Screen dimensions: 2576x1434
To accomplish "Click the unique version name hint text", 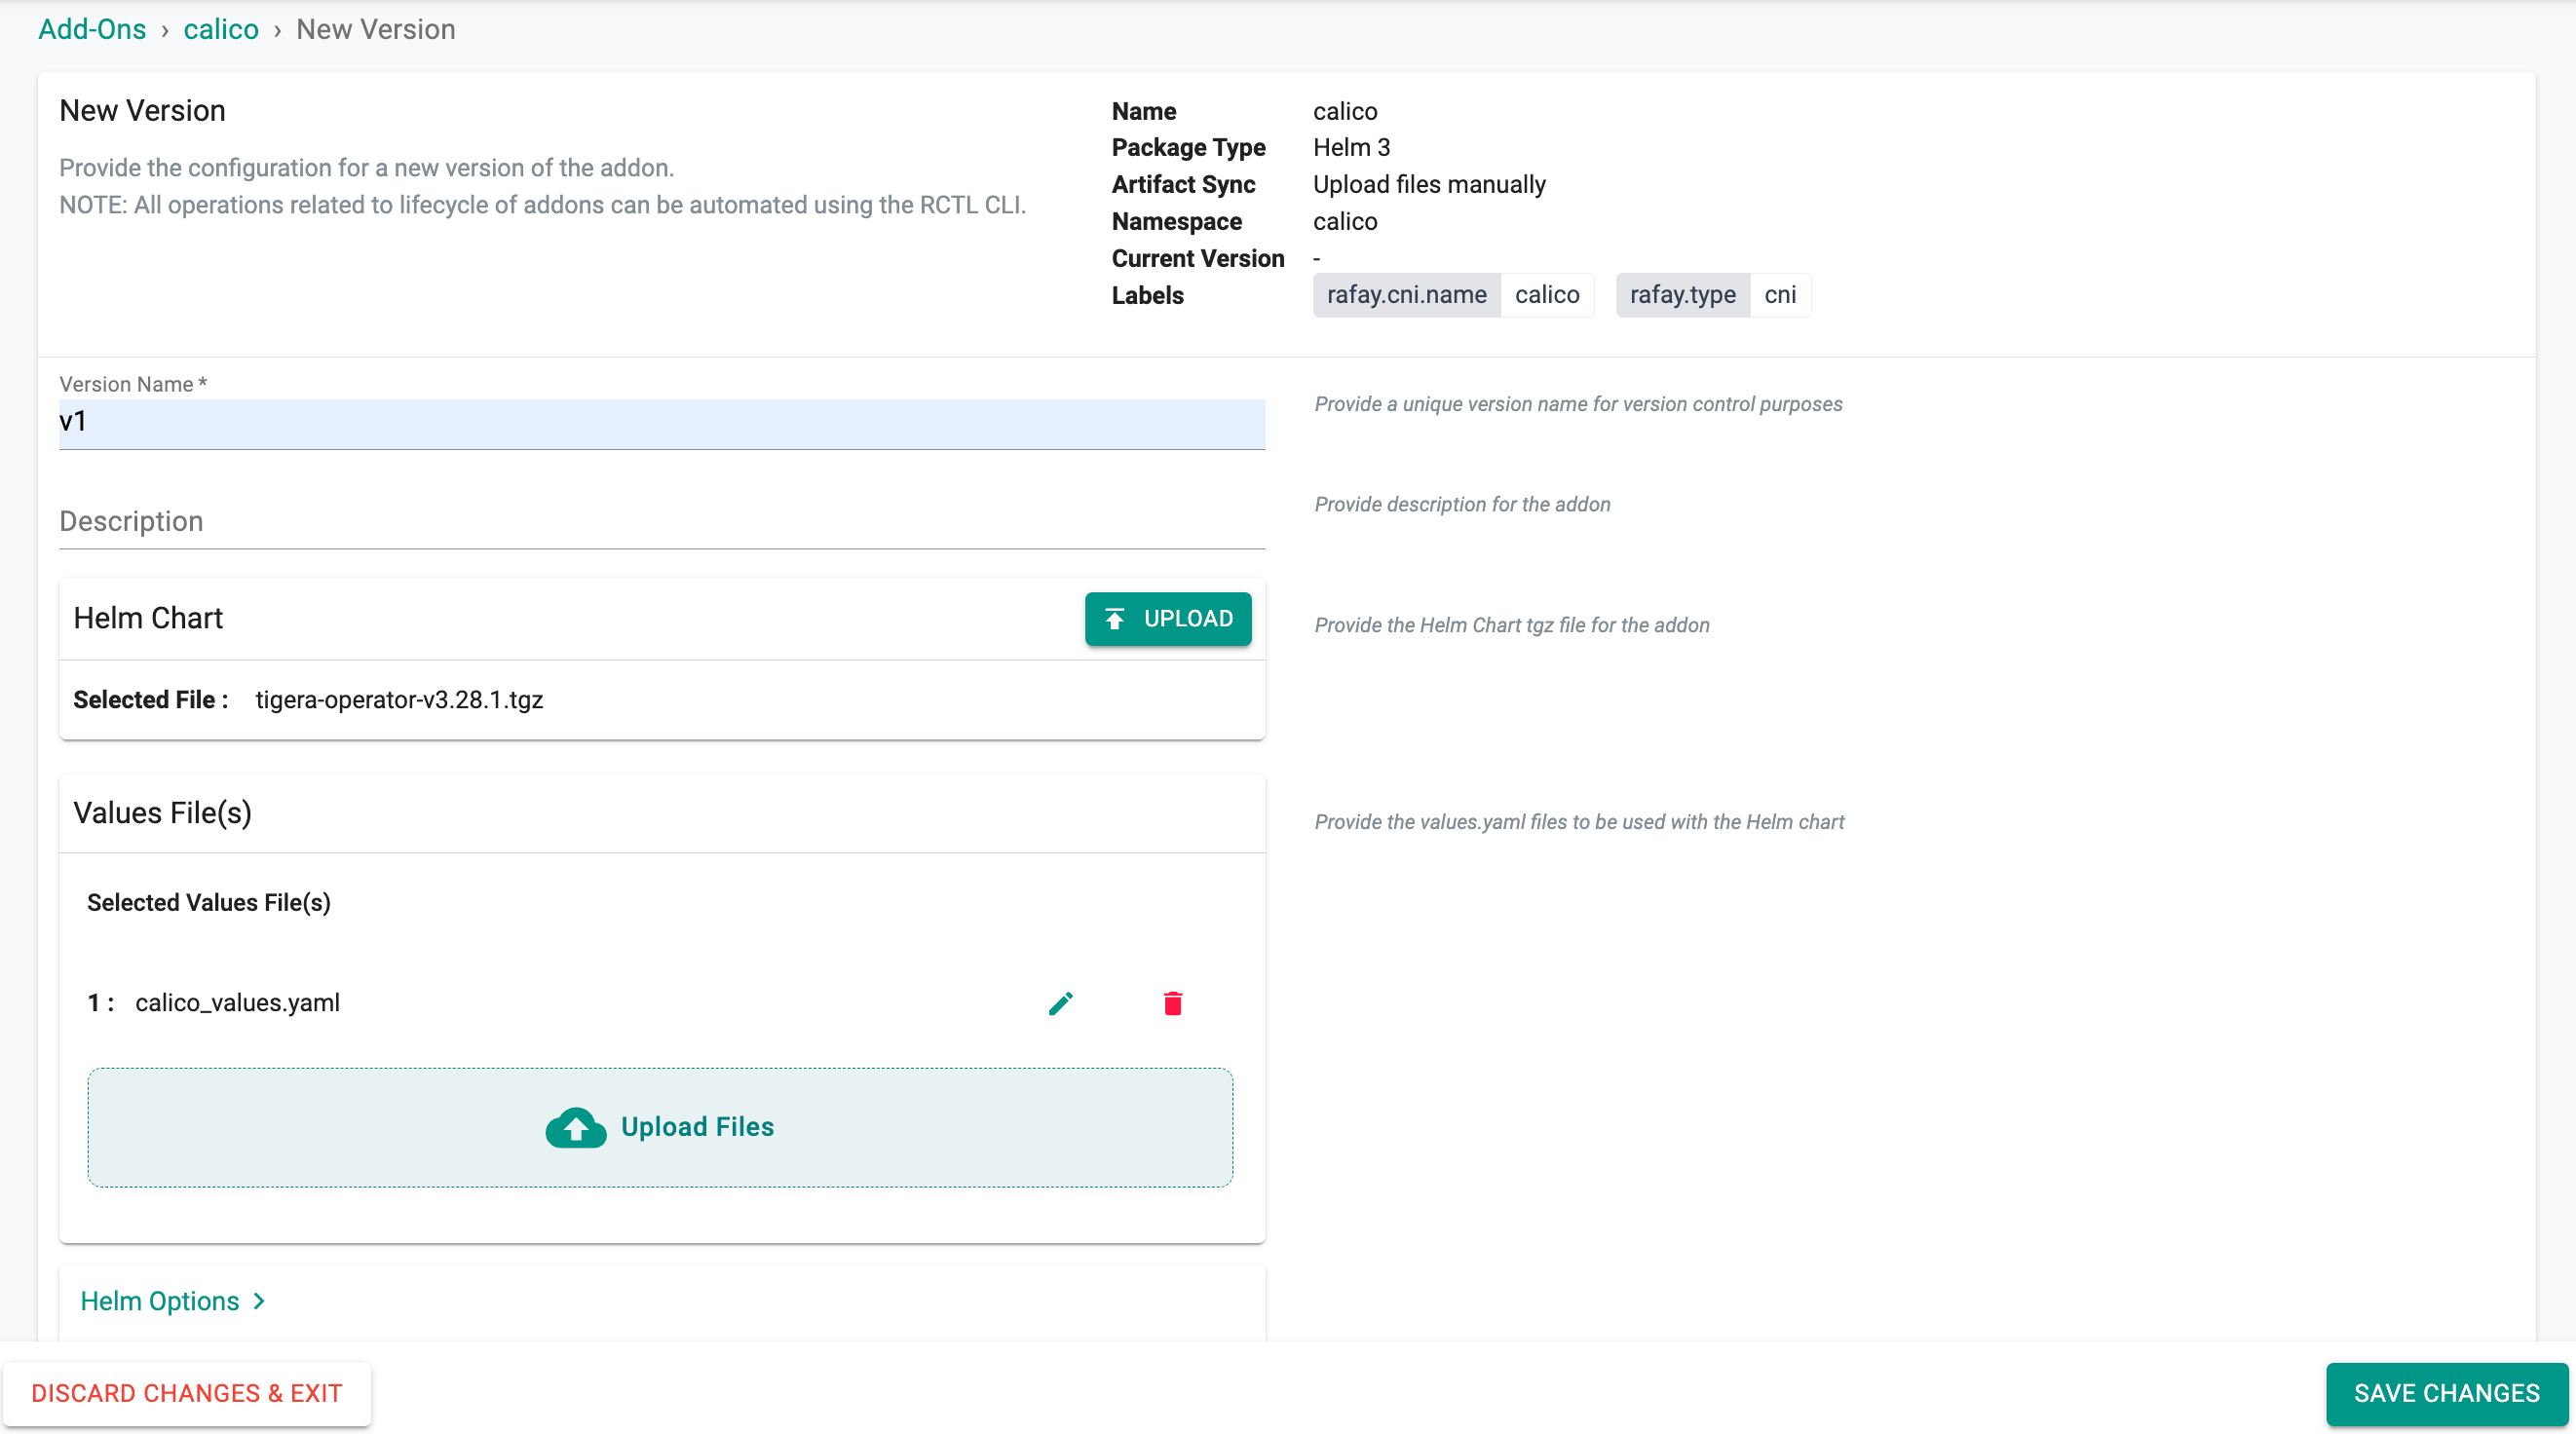I will (x=1578, y=405).
